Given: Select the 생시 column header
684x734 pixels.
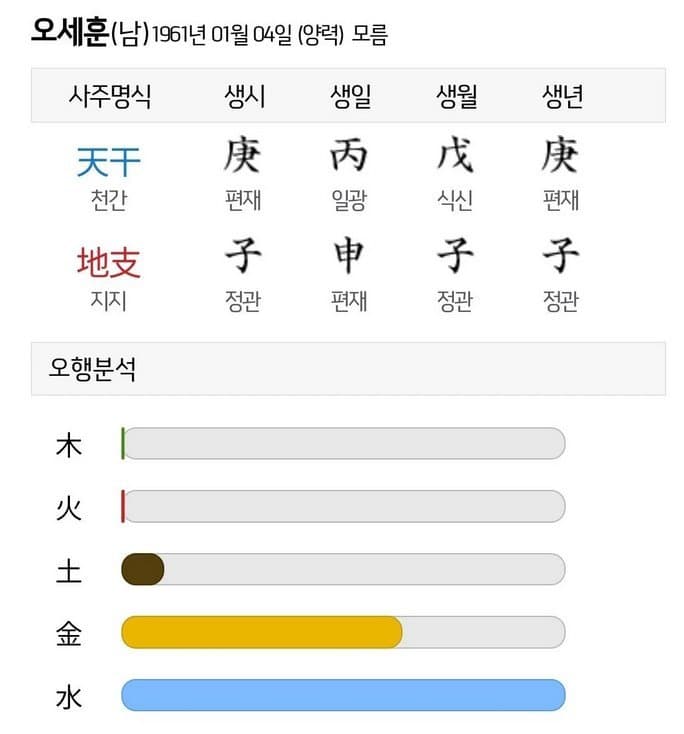Looking at the screenshot, I should click(243, 96).
